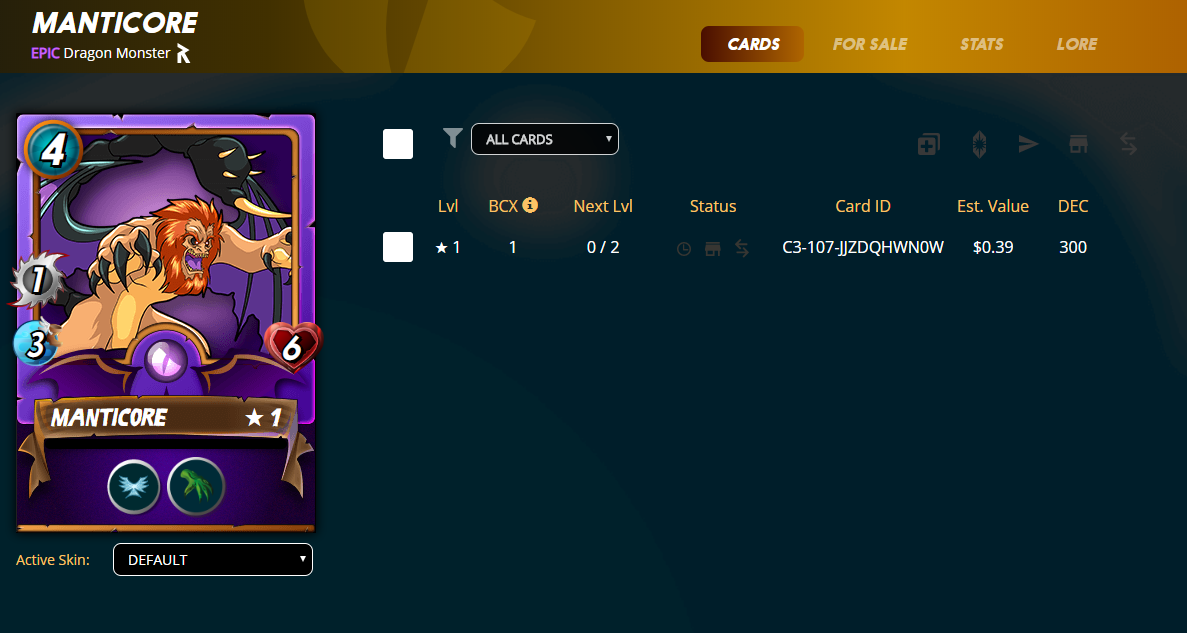Click the cooldown clock status icon in row
Screen dimensions: 1187x633
tap(684, 248)
